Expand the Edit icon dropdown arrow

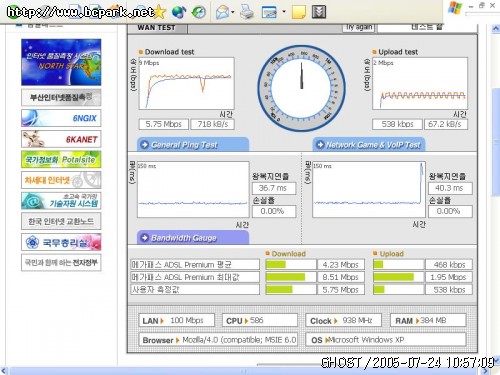tap(284, 12)
